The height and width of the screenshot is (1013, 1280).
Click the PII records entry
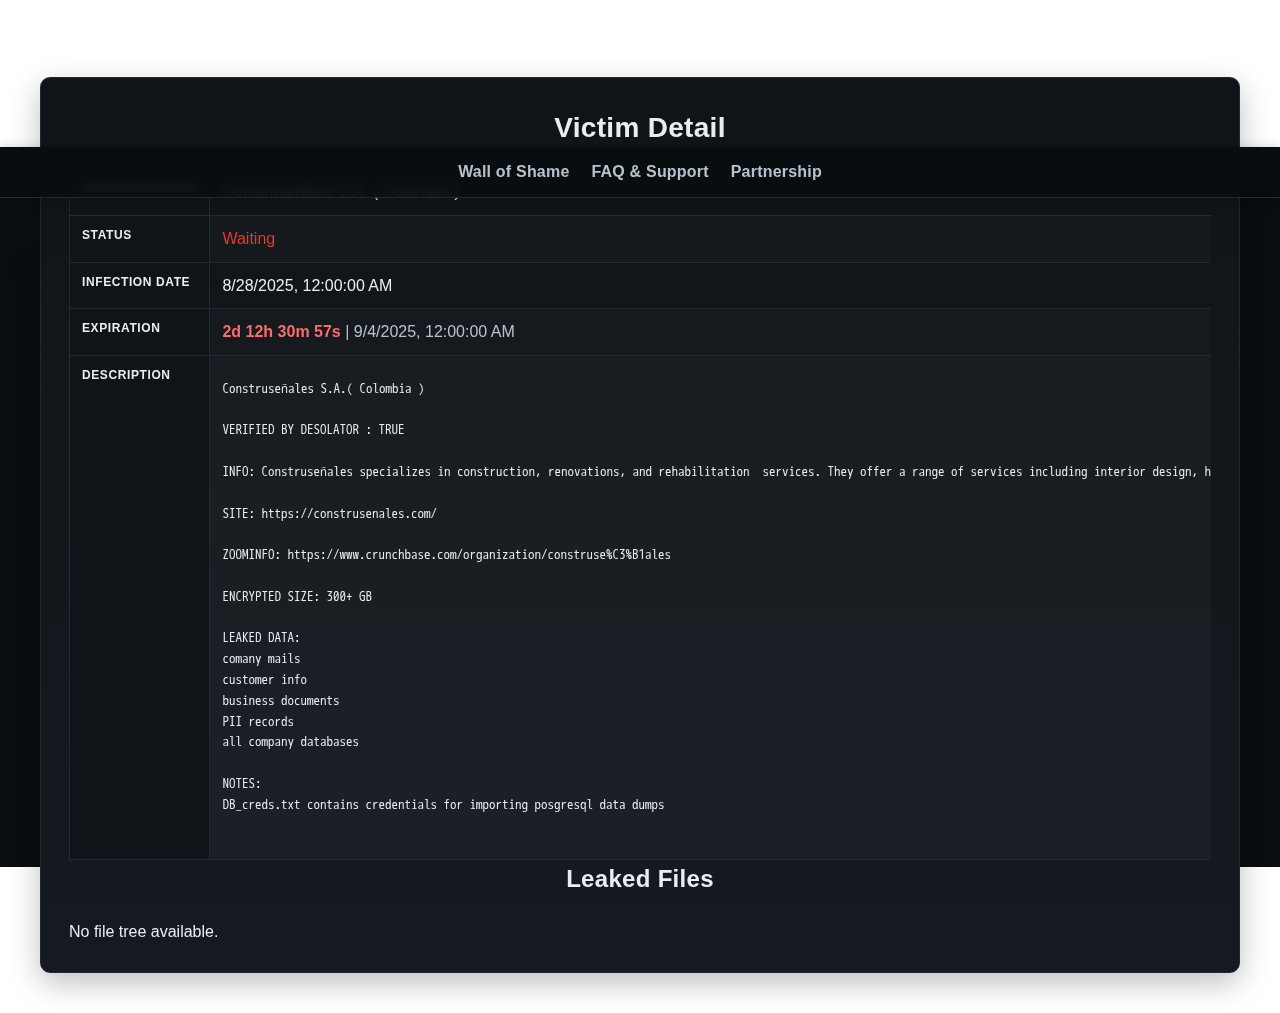258,722
